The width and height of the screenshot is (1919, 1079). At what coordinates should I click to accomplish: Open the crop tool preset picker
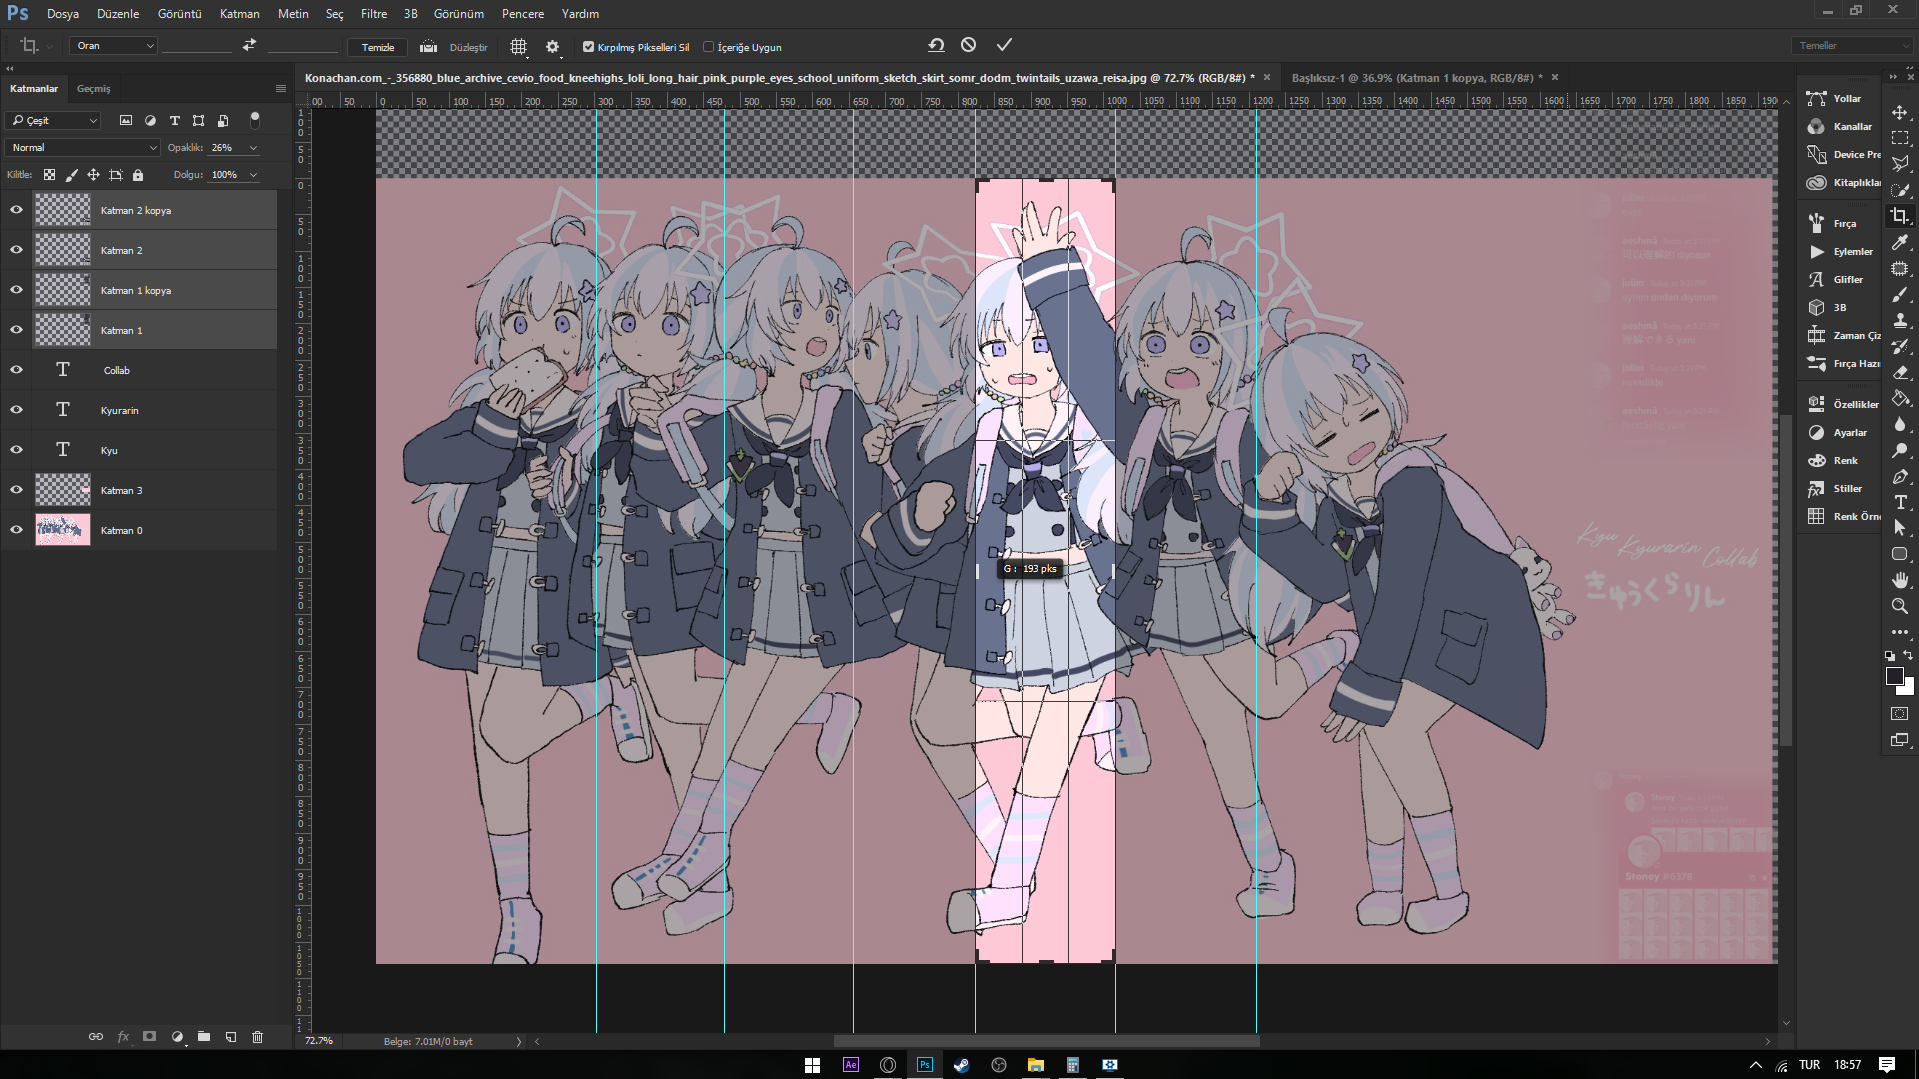(x=35, y=46)
